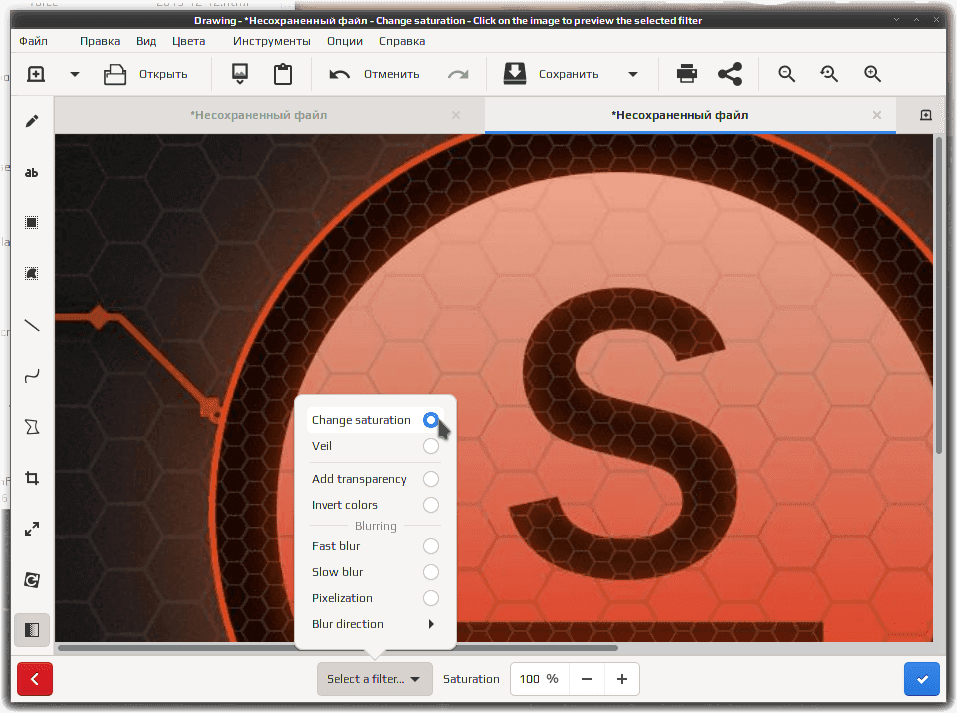Activate the Rotate tool

click(x=32, y=579)
